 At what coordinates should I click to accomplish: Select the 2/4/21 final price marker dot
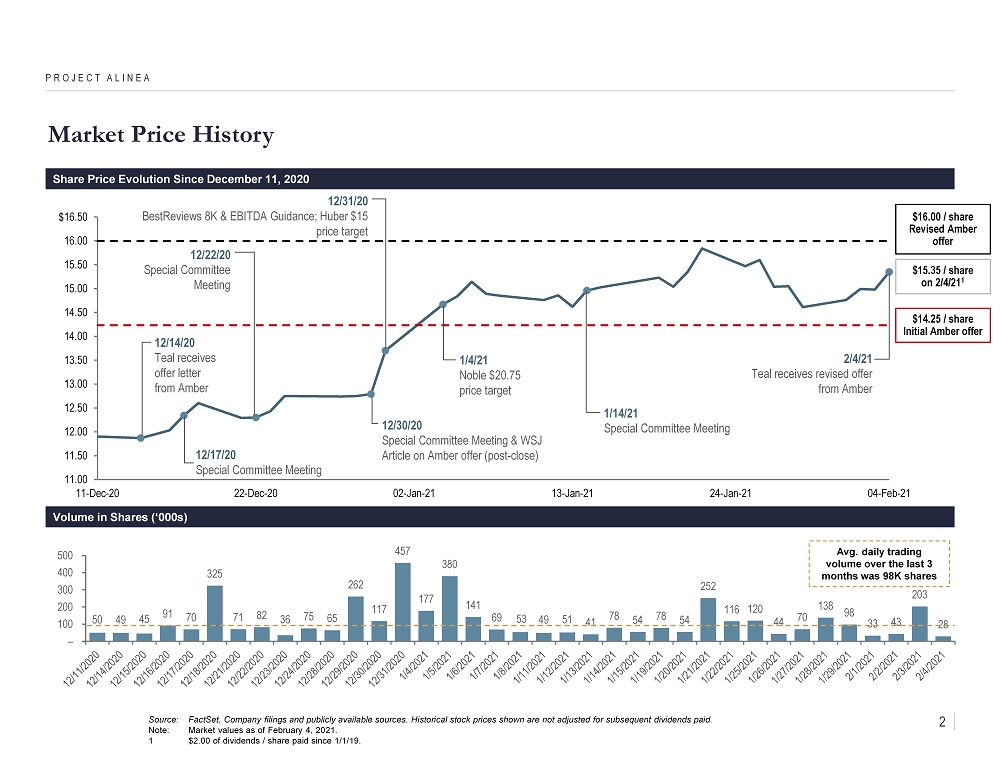point(889,272)
